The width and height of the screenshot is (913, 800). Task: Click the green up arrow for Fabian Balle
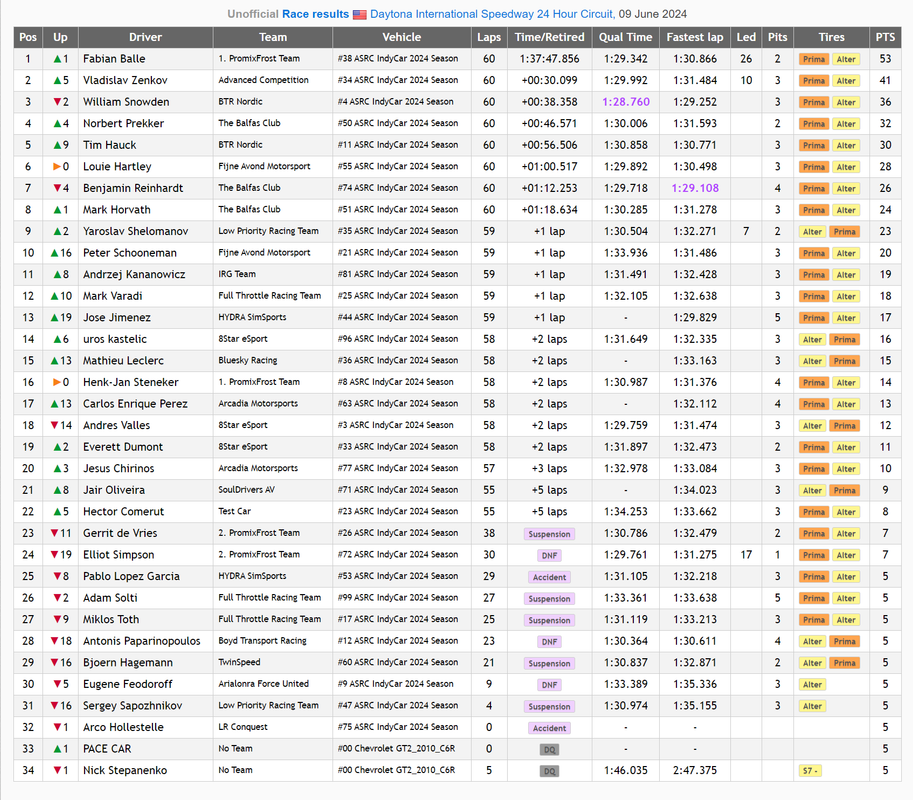point(57,59)
